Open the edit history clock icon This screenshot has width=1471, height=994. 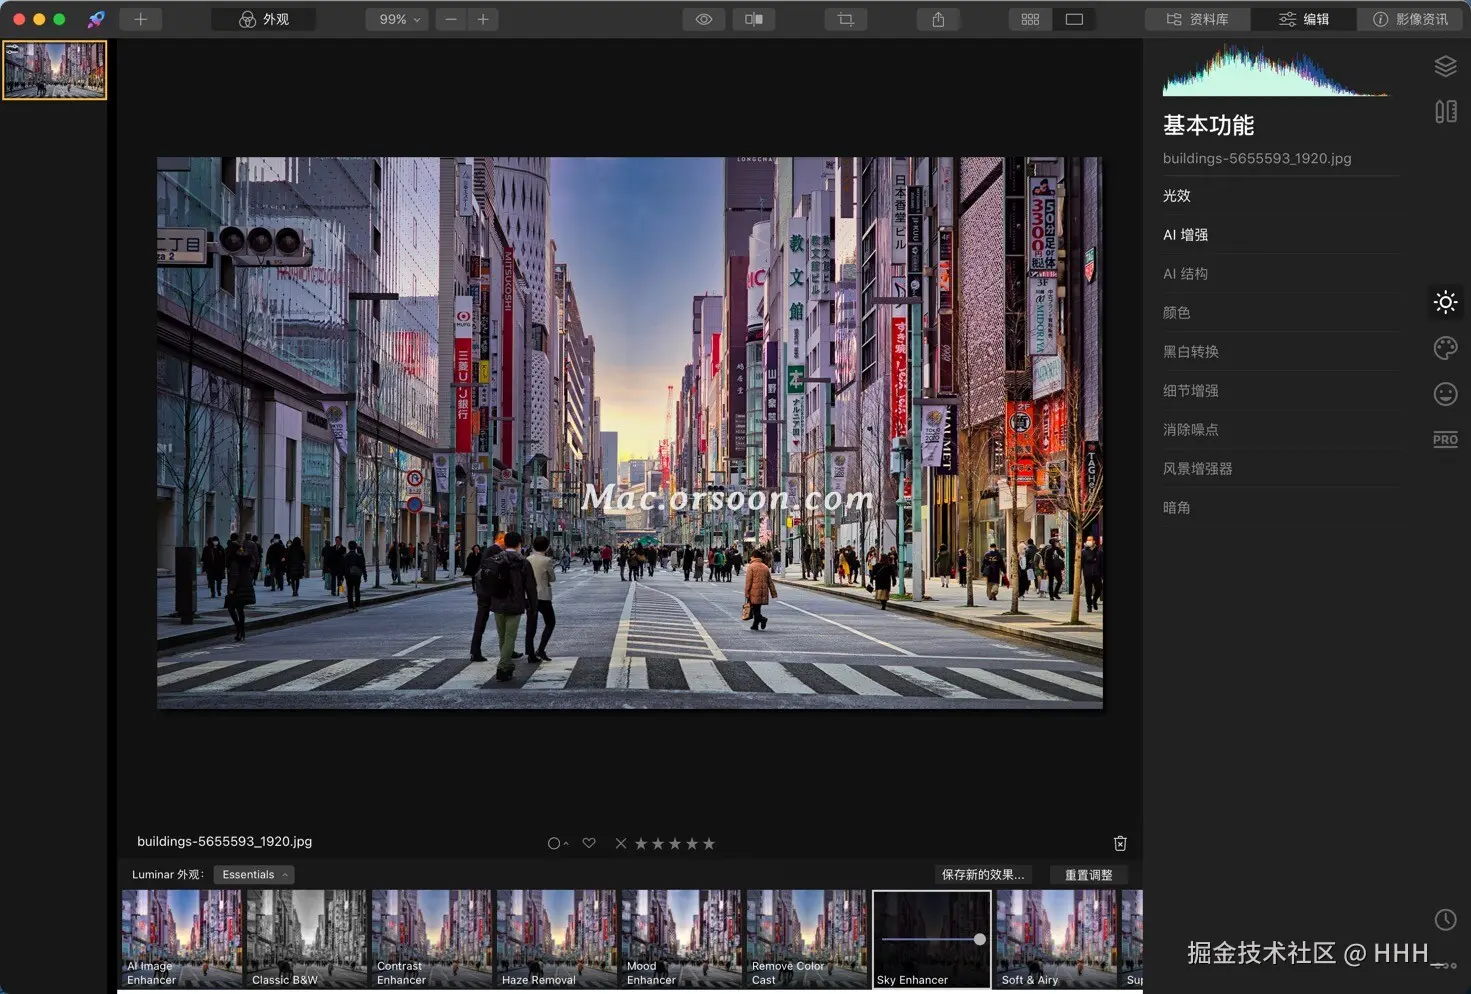(x=1445, y=919)
